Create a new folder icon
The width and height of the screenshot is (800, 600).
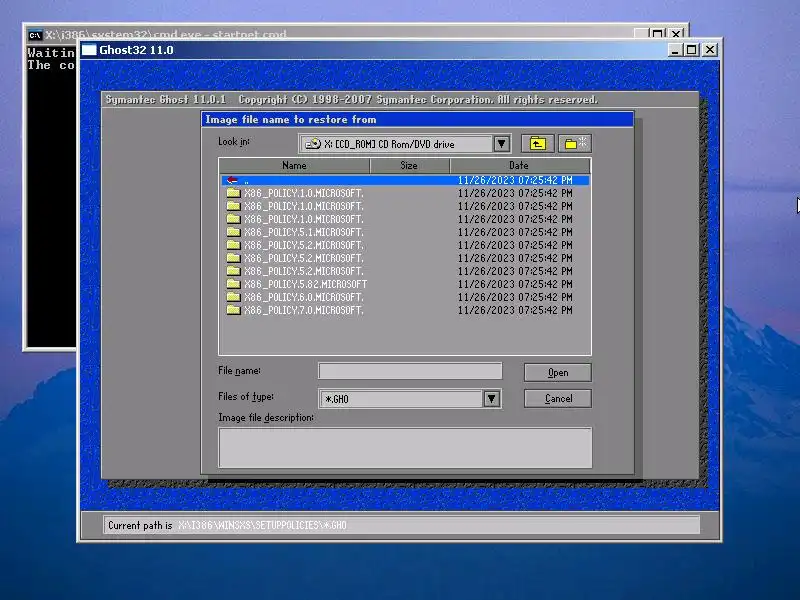pos(575,144)
